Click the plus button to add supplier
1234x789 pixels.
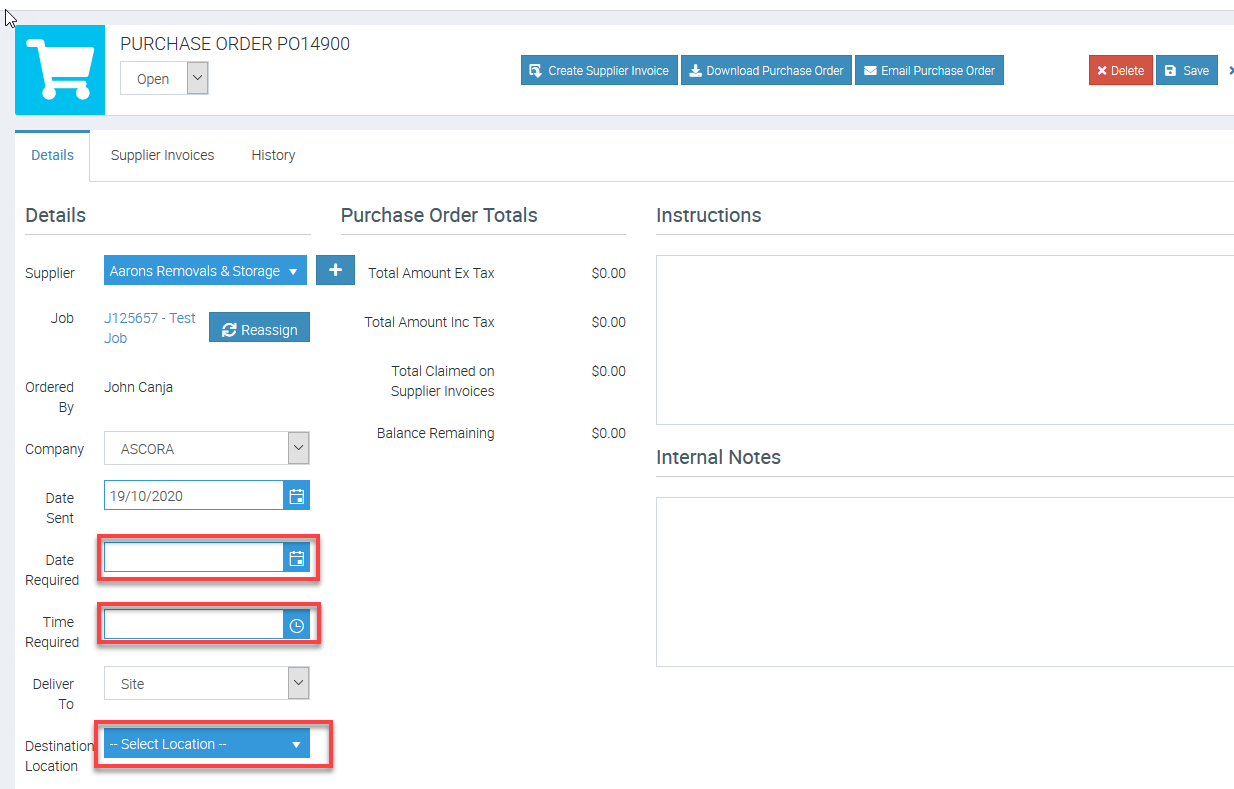pos(335,271)
